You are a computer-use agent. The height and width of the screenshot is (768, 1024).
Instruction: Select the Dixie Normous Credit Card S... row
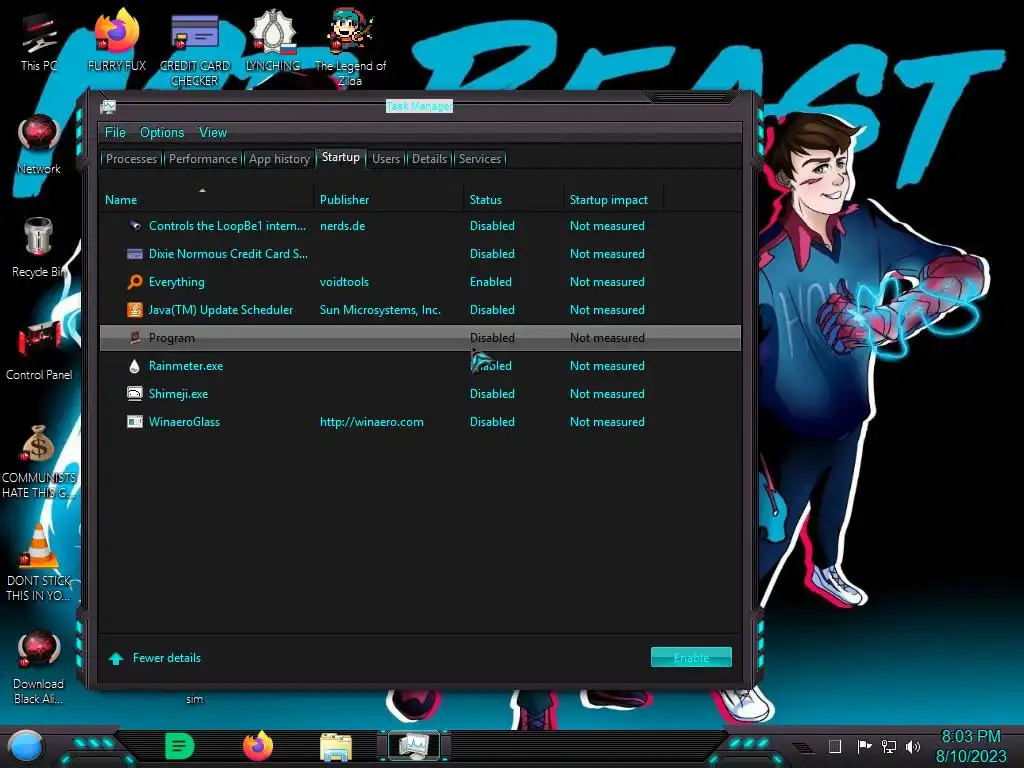pos(420,254)
